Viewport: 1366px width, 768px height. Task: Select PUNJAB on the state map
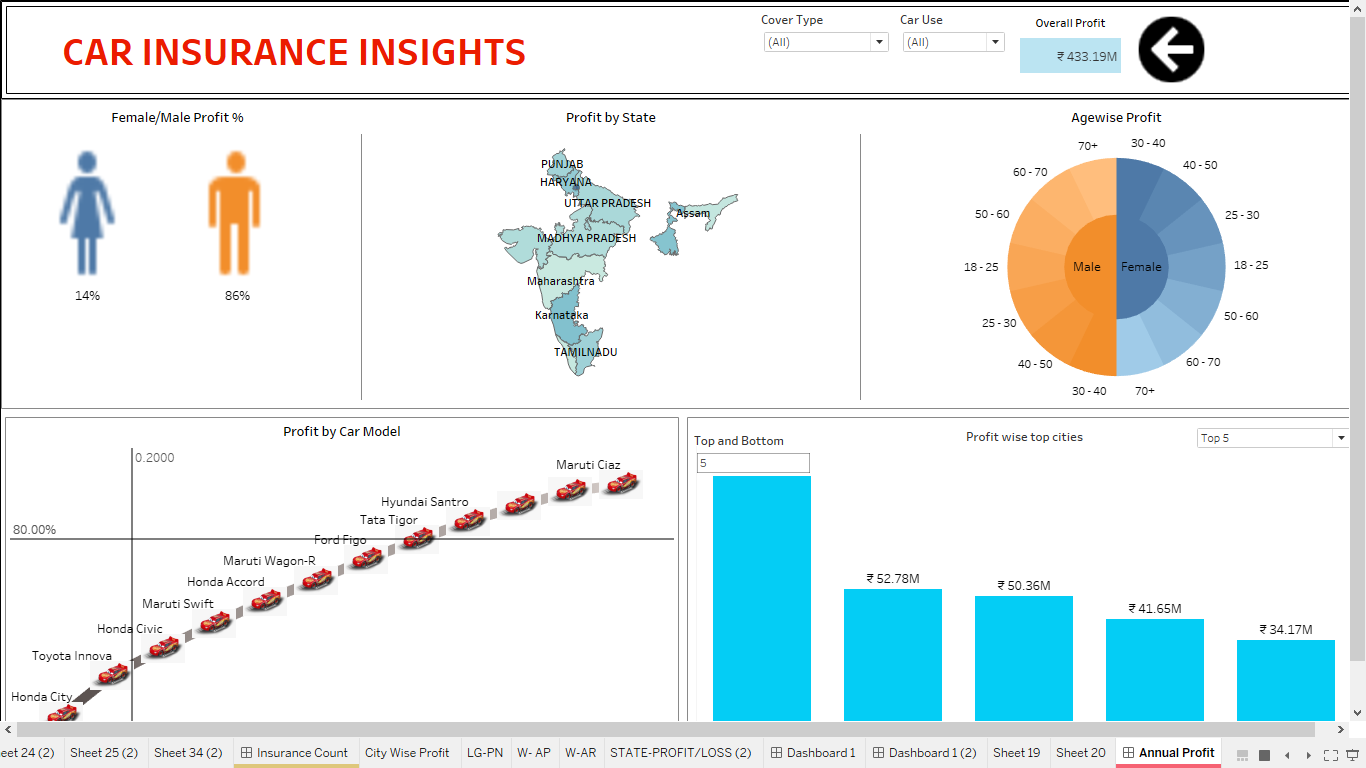[x=562, y=164]
